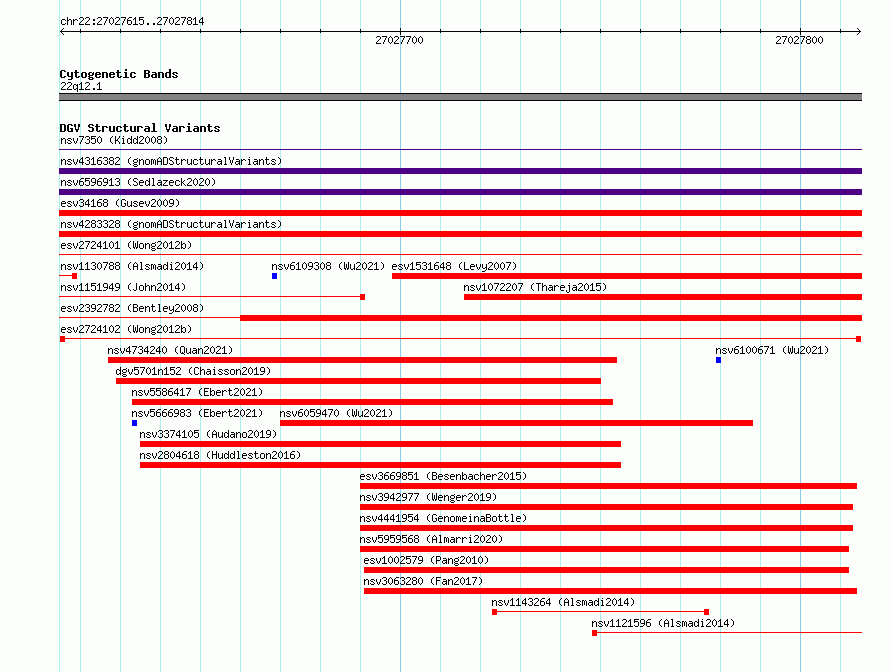The image size is (890, 672).
Task: Click the DGV Structural Variants track title
Action: 140,128
